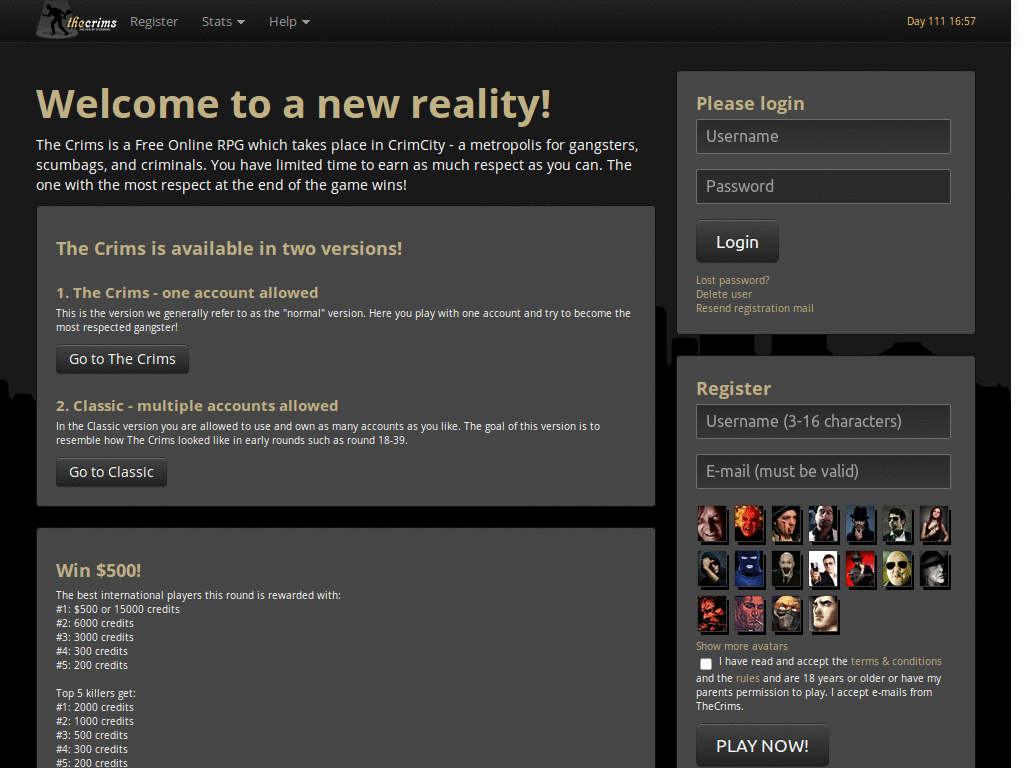Focus the Password field
This screenshot has width=1024, height=768.
(x=823, y=187)
